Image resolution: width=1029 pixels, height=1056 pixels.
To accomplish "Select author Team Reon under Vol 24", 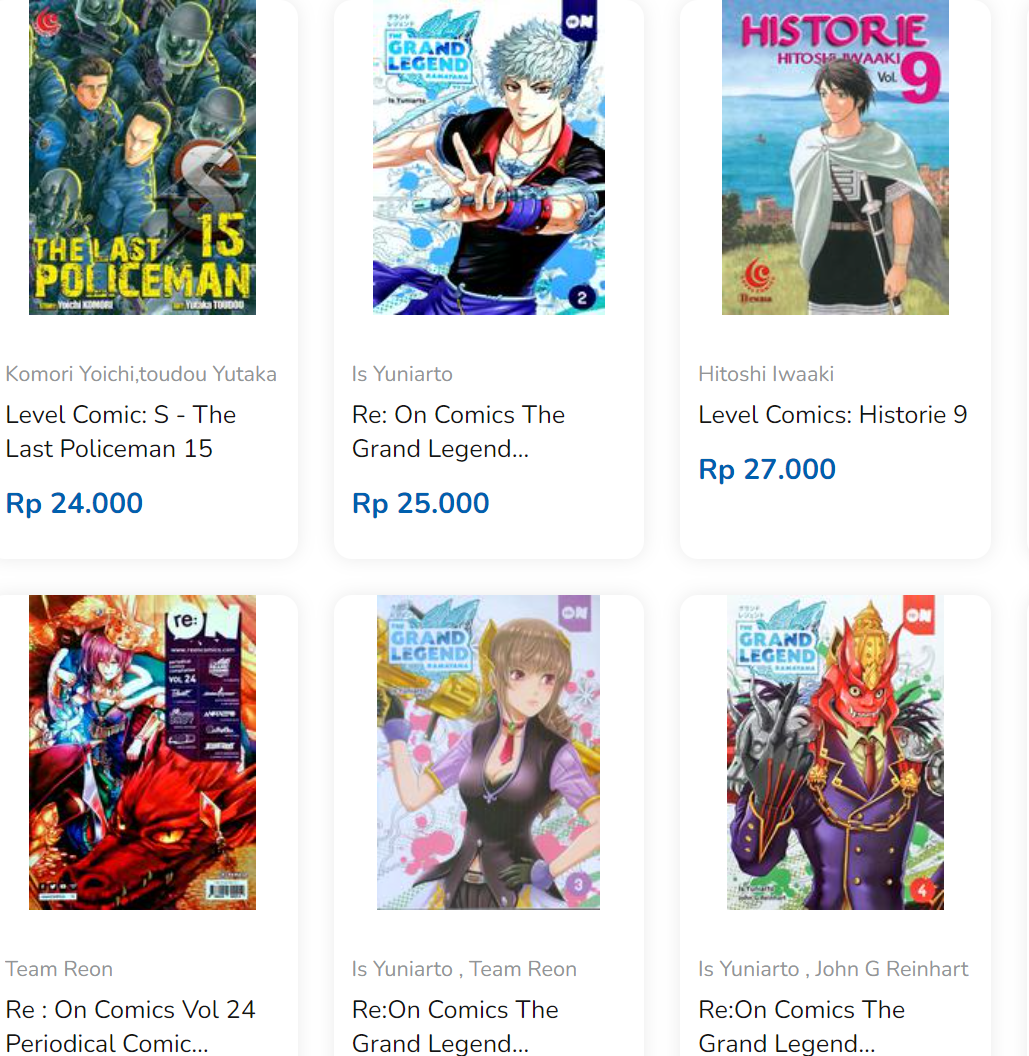I will 59,968.
